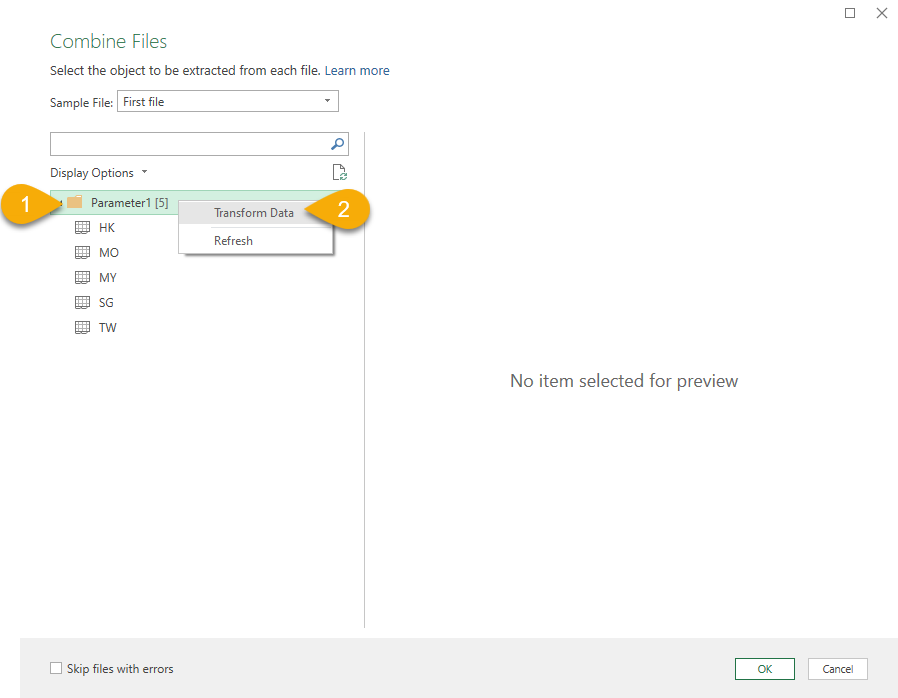The width and height of the screenshot is (898, 698).
Task: Enable Skip files with errors checkbox
Action: (x=56, y=669)
